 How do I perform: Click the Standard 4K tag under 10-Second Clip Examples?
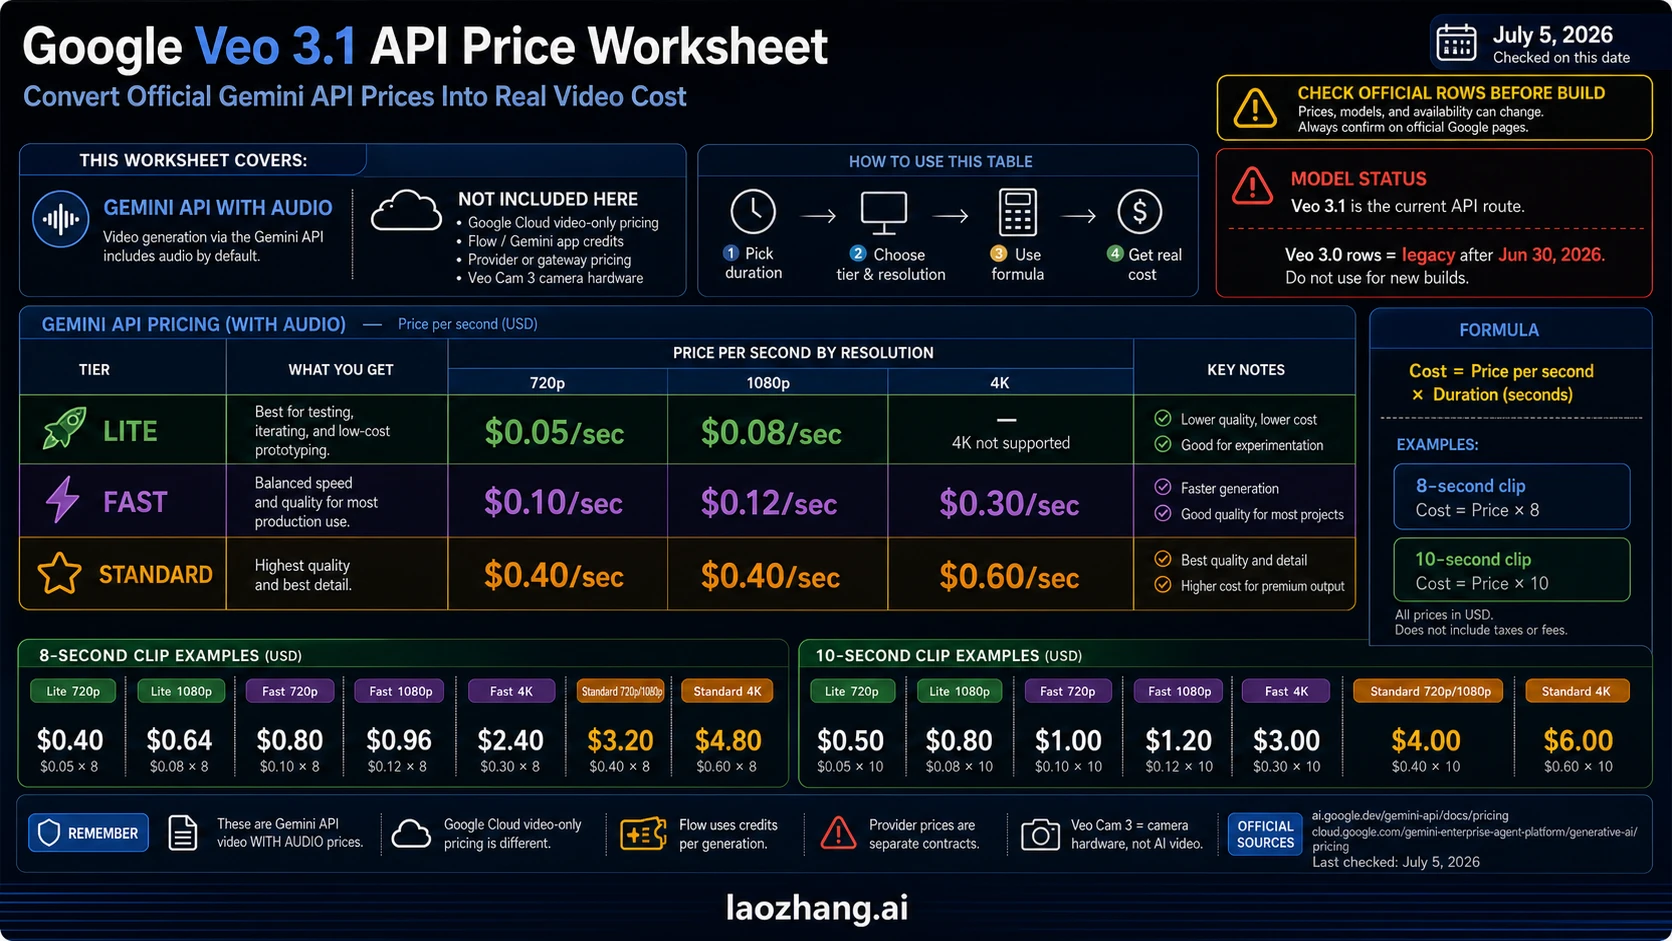1576,691
